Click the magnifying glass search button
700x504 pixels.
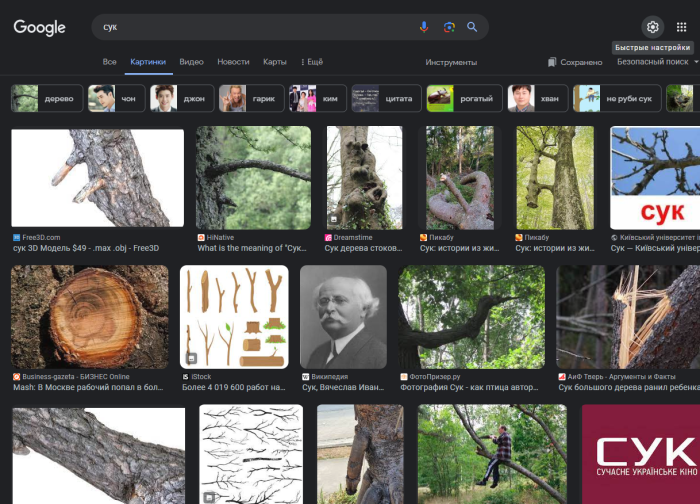pos(472,27)
